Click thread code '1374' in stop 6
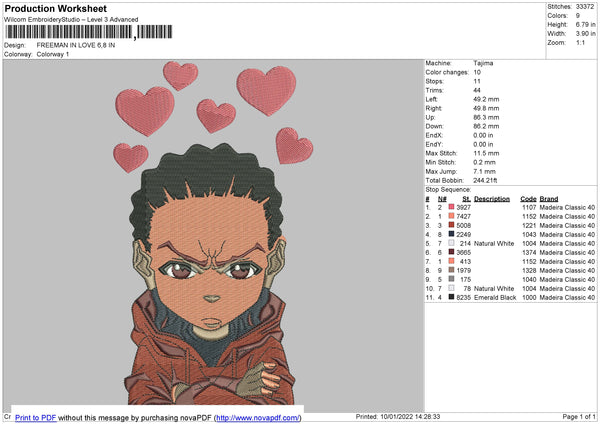 tap(529, 253)
